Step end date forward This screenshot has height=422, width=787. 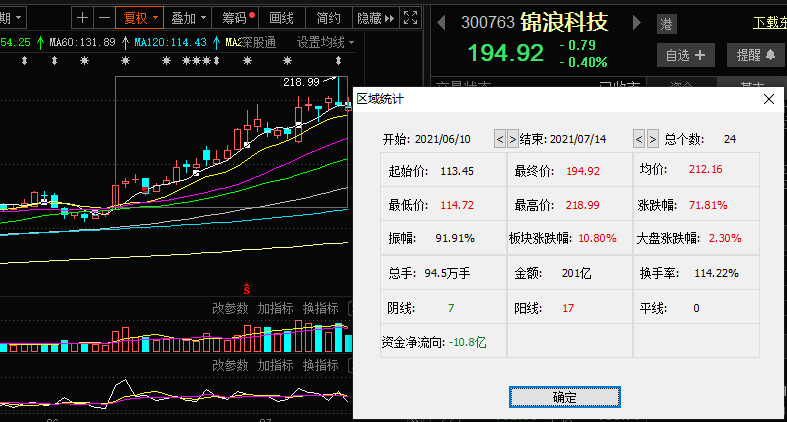654,138
